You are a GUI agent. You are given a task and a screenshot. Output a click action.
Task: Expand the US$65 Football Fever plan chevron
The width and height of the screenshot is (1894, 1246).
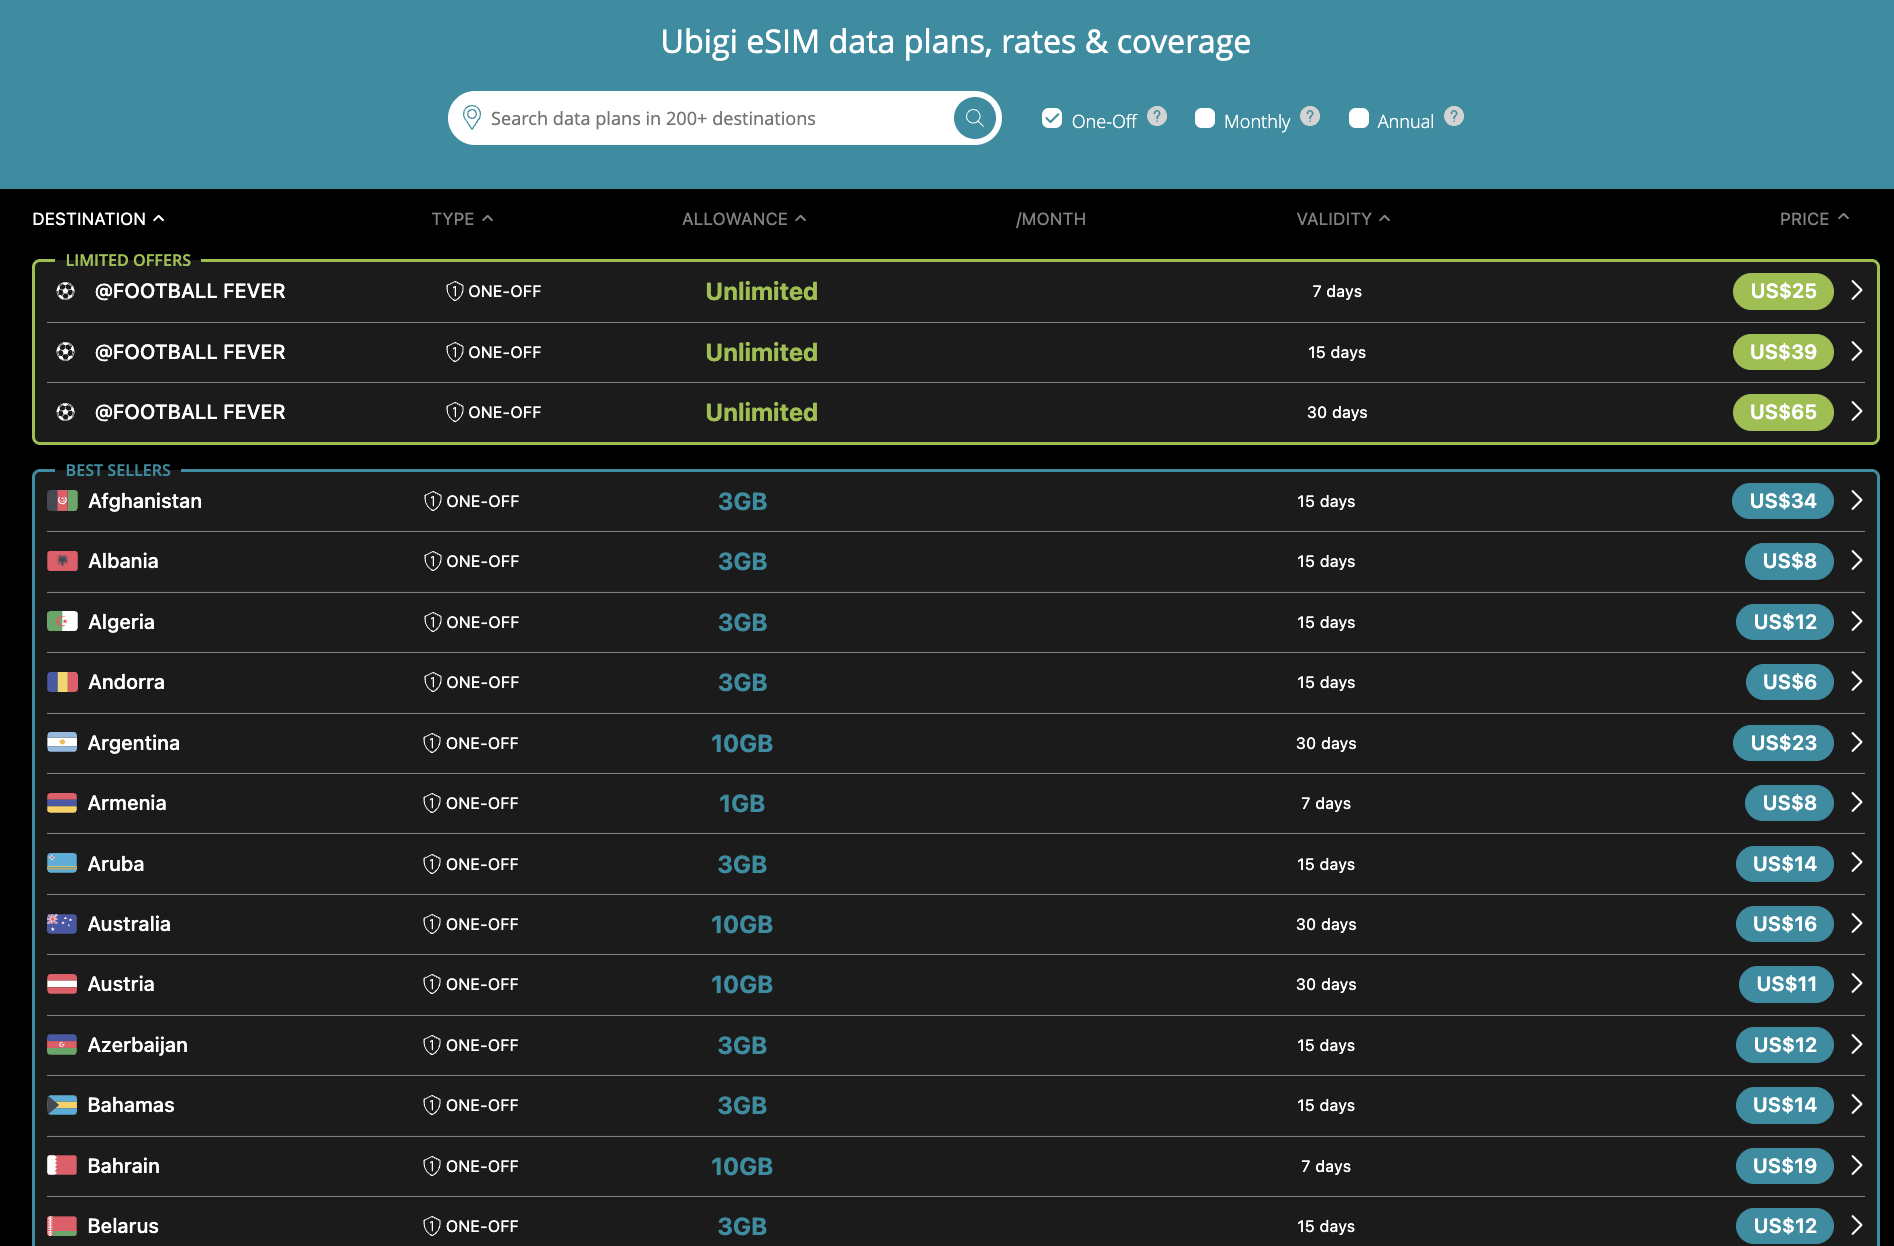(1857, 412)
